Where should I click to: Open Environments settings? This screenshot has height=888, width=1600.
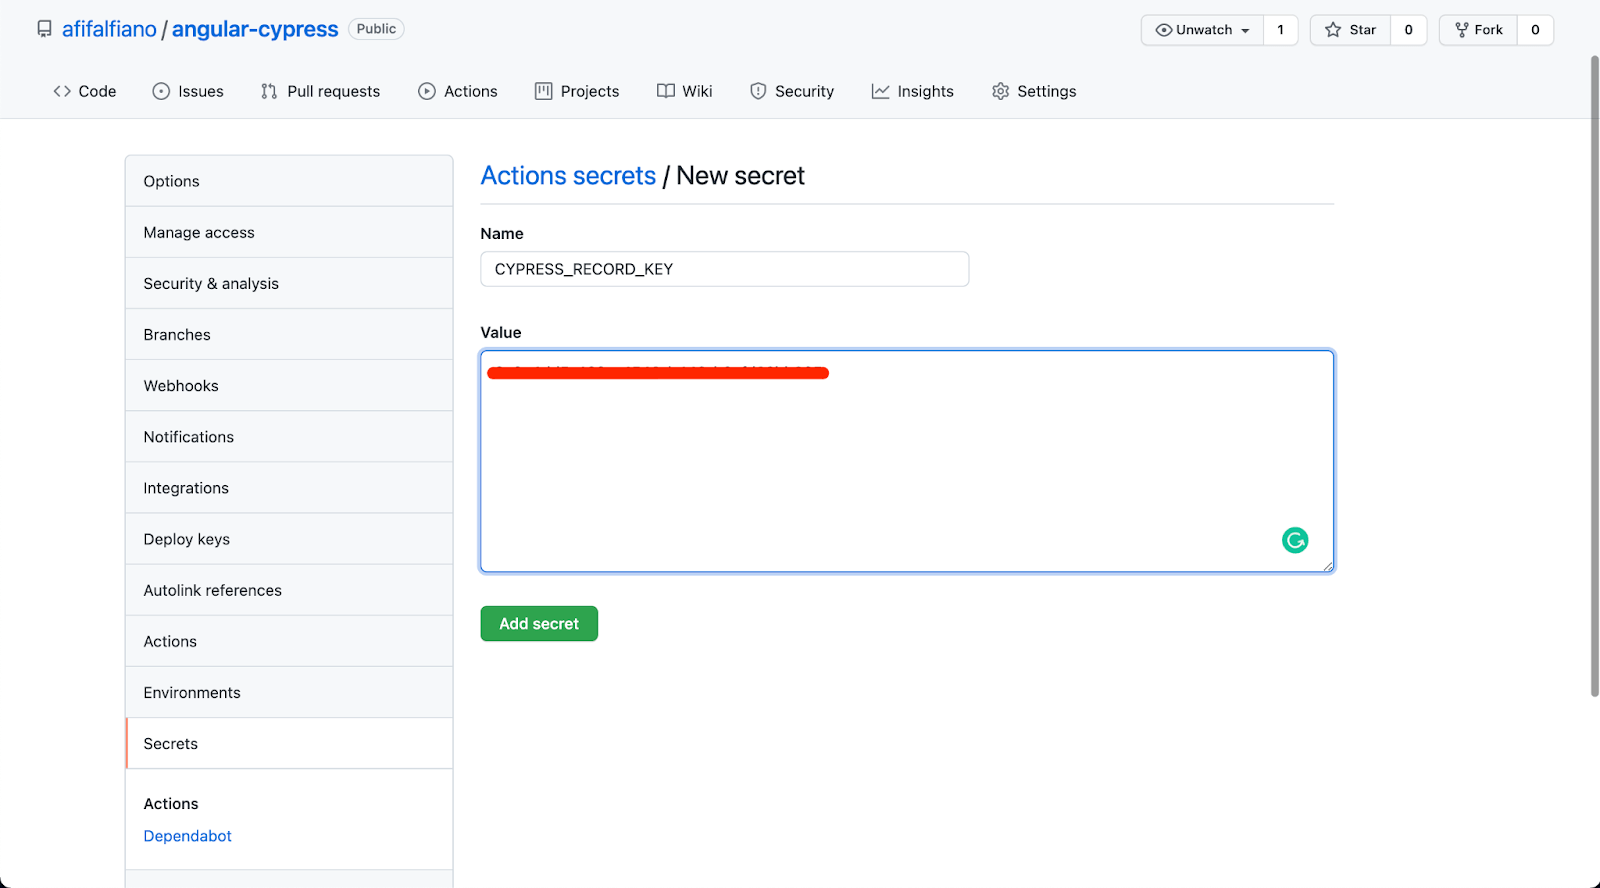[x=289, y=692]
